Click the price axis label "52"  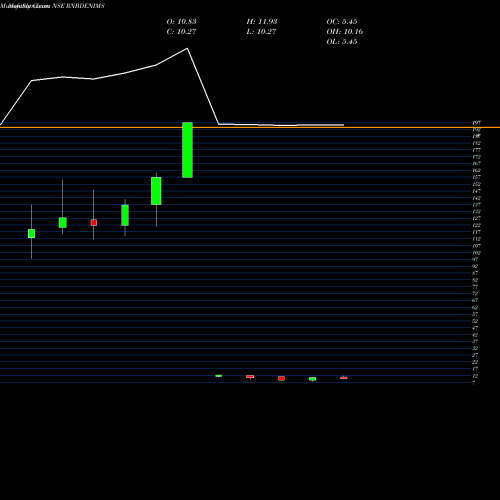pyautogui.click(x=475, y=321)
